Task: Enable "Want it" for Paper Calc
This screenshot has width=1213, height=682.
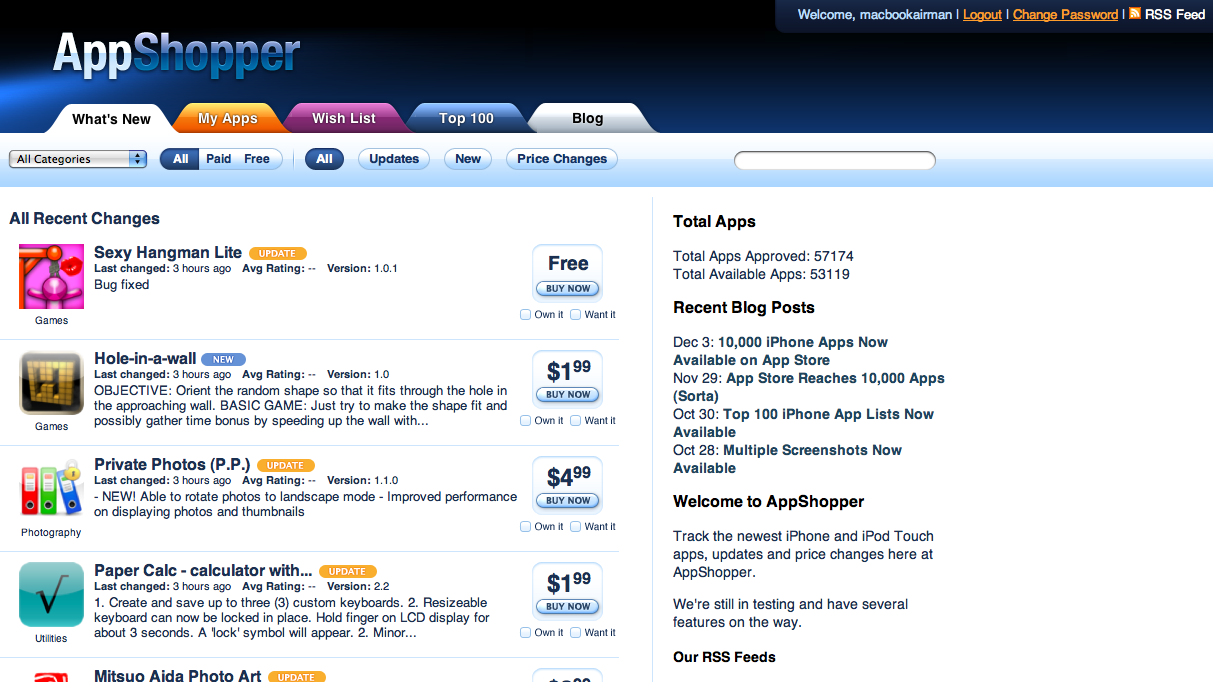Action: [576, 633]
